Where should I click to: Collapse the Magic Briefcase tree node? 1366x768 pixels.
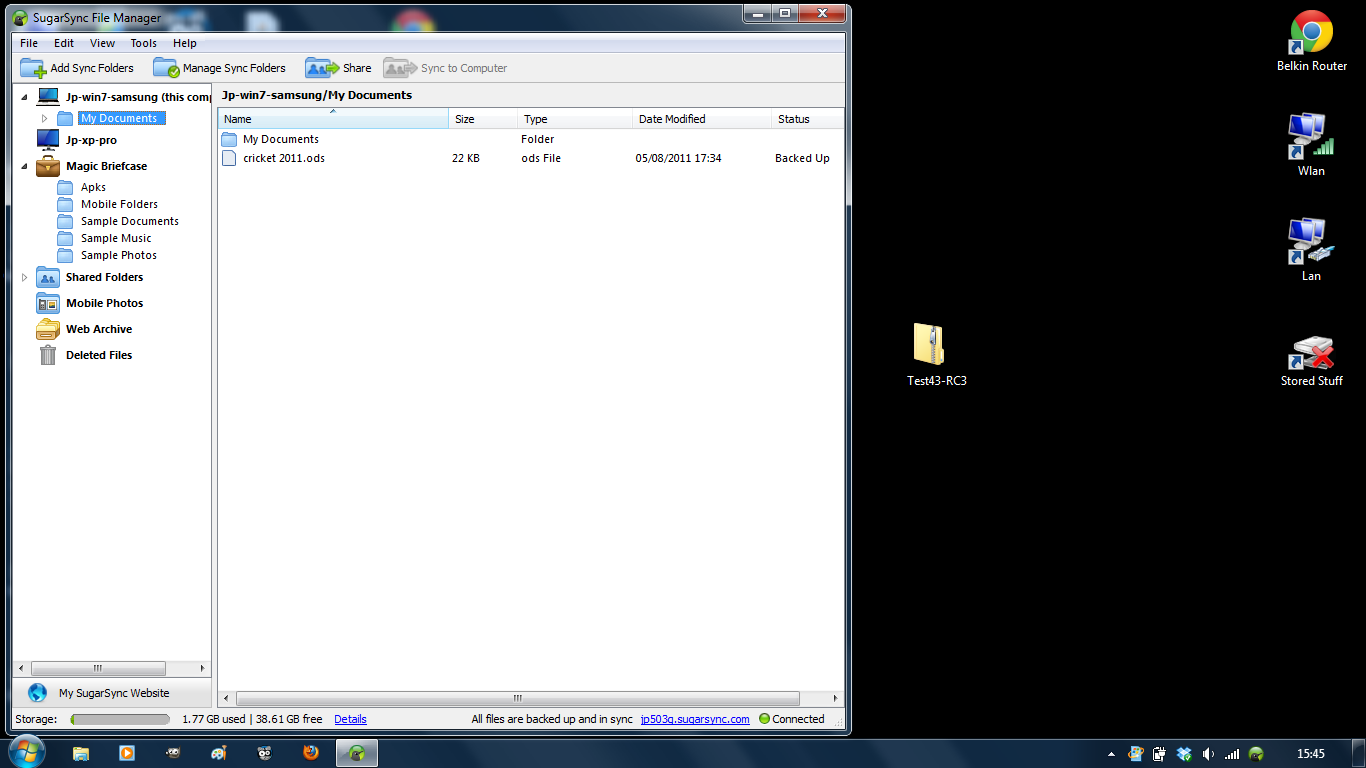25,166
